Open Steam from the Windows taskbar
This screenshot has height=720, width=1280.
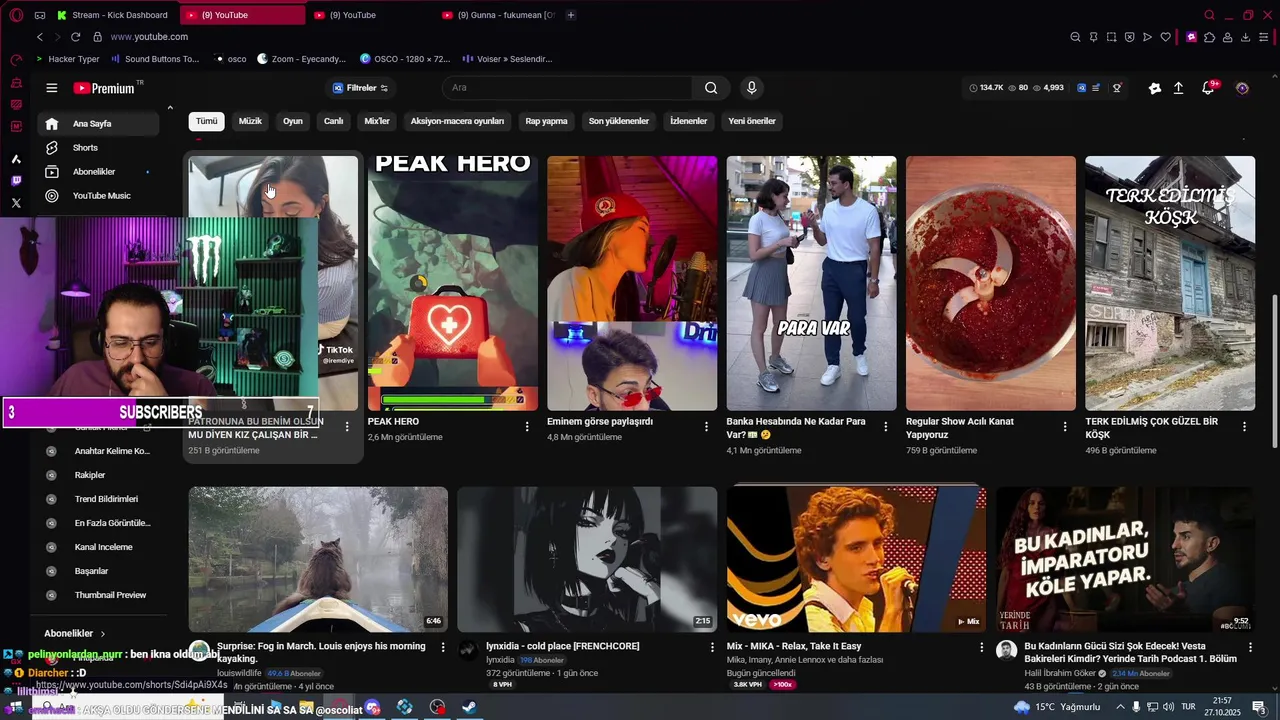(469, 707)
